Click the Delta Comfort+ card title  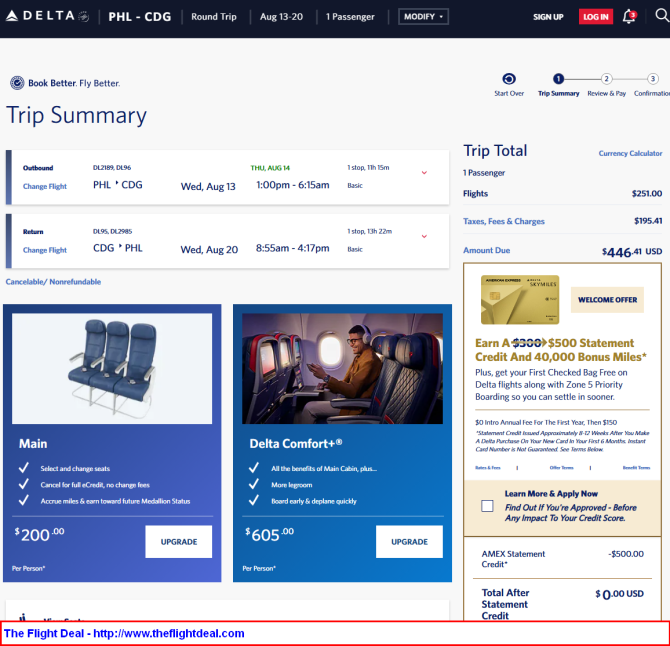[x=296, y=443]
